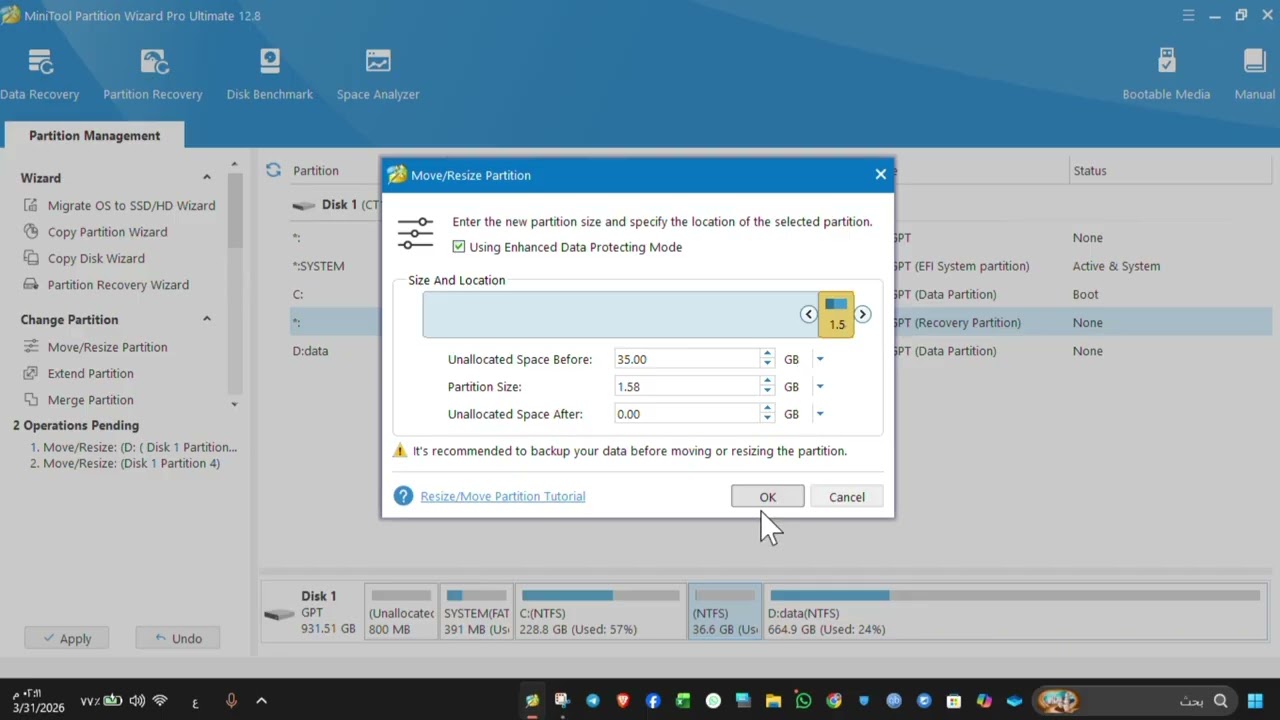Choose Merge Partition in the sidebar
The height and width of the screenshot is (720, 1280).
[x=78, y=400]
